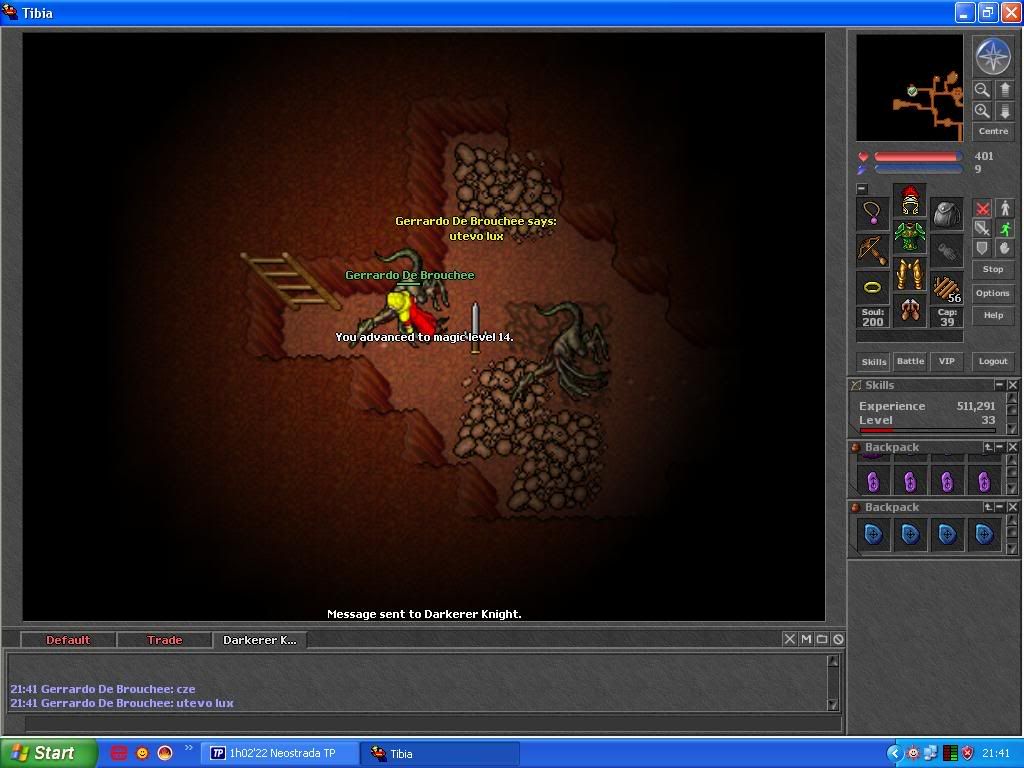1024x768 pixels.
Task: Switch to Neostrada TP taskbar window
Action: pos(279,753)
